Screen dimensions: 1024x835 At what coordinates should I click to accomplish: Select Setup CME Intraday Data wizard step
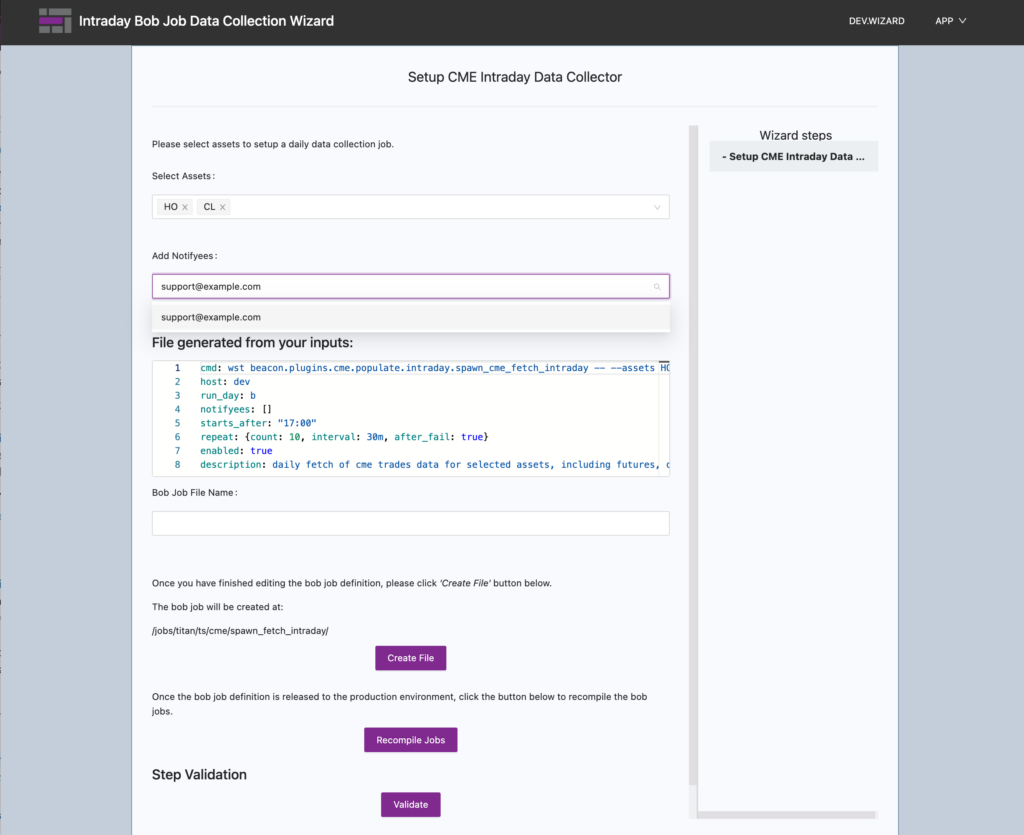pyautogui.click(x=793, y=157)
